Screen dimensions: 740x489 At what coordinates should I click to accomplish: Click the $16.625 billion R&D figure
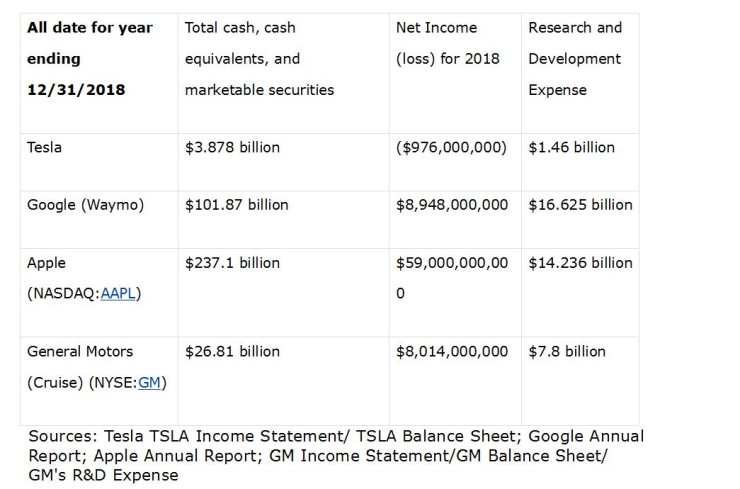pos(580,205)
